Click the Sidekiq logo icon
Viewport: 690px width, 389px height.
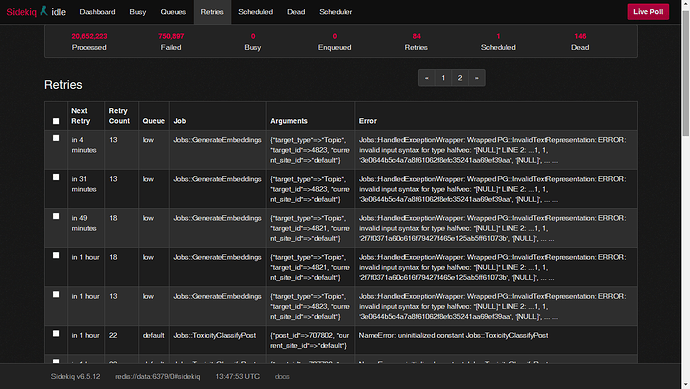coord(44,11)
